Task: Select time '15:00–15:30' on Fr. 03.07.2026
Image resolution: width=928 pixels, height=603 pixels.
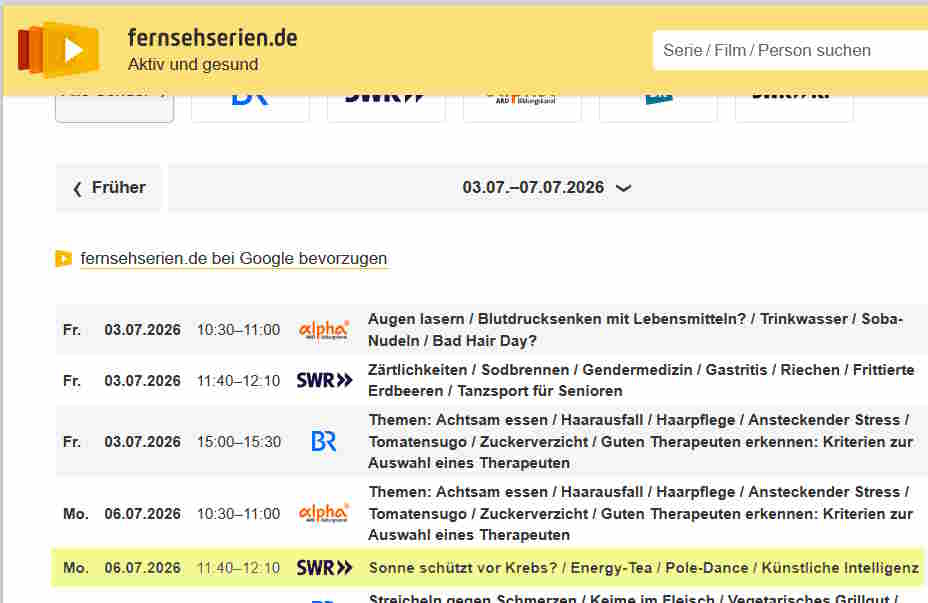Action: pos(239,442)
